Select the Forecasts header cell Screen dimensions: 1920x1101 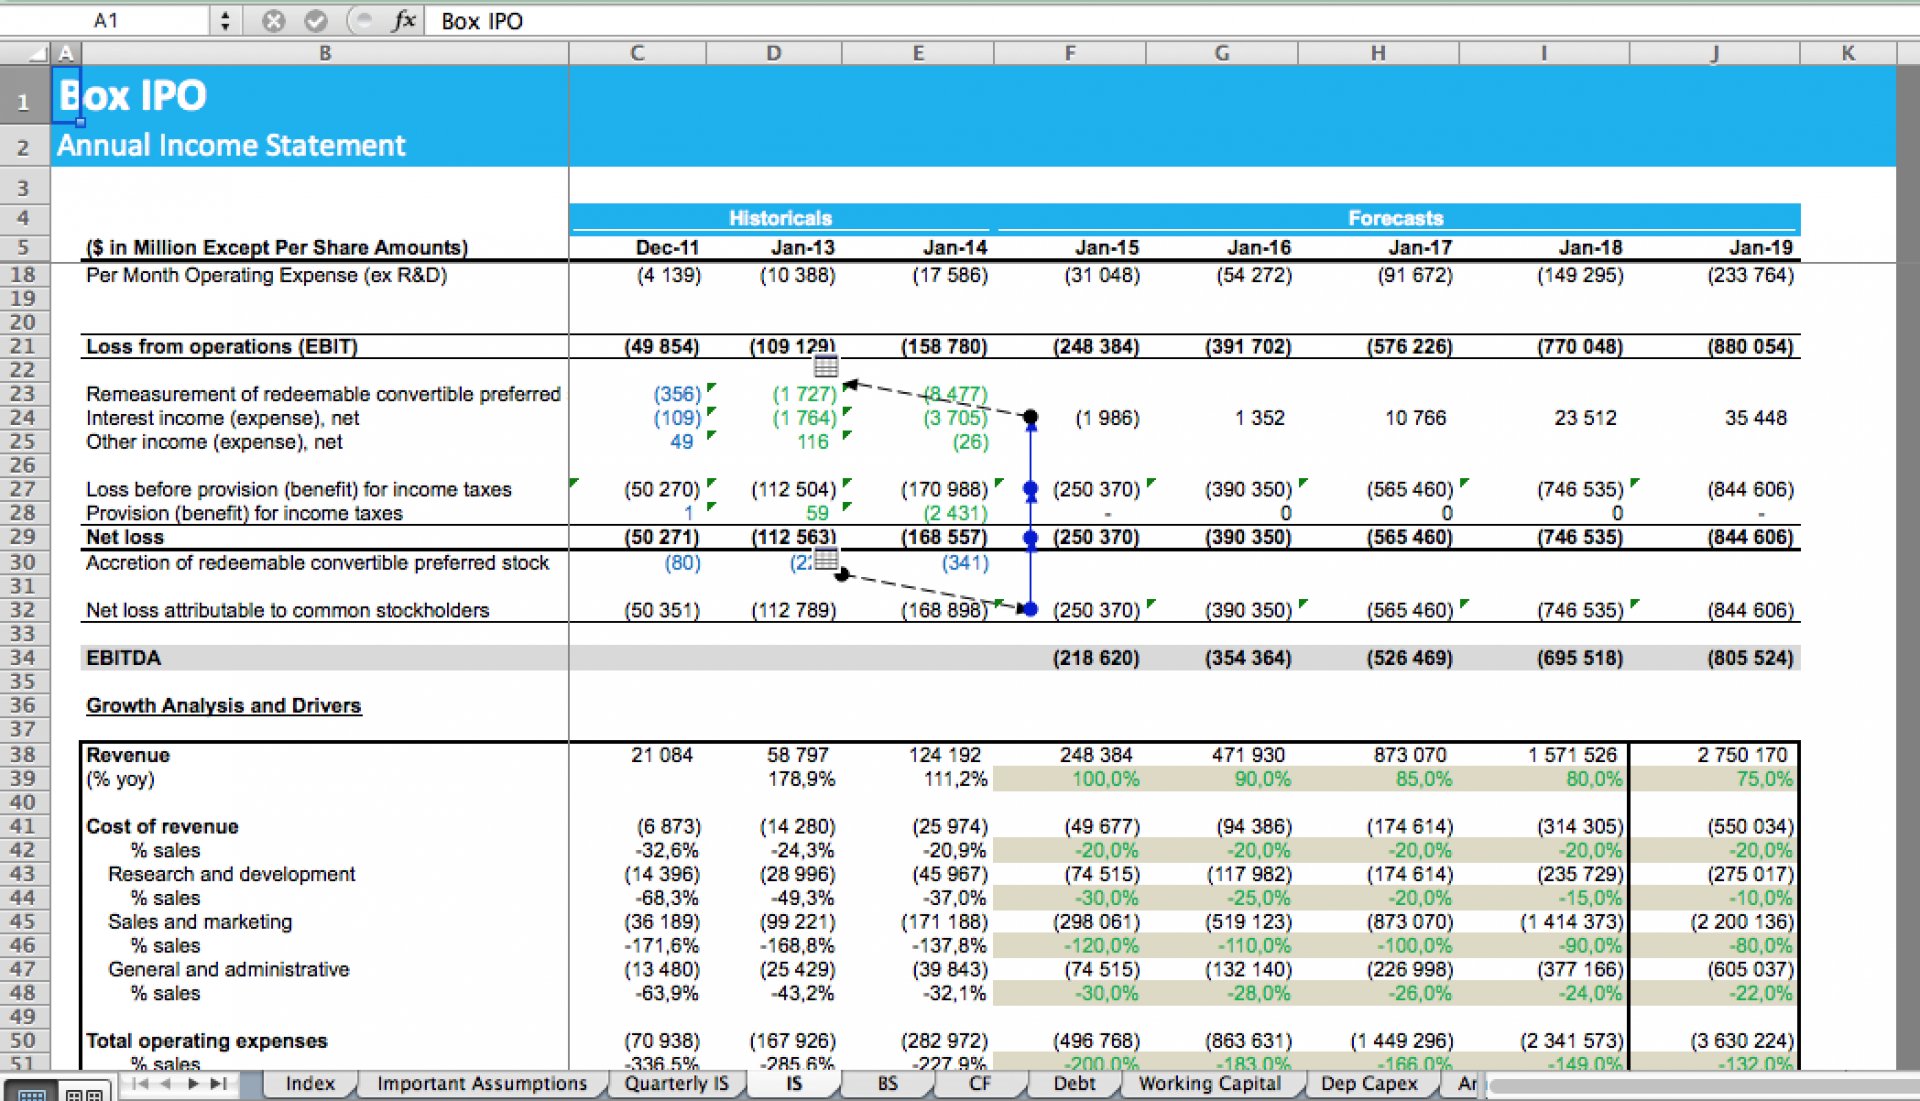(x=1395, y=218)
